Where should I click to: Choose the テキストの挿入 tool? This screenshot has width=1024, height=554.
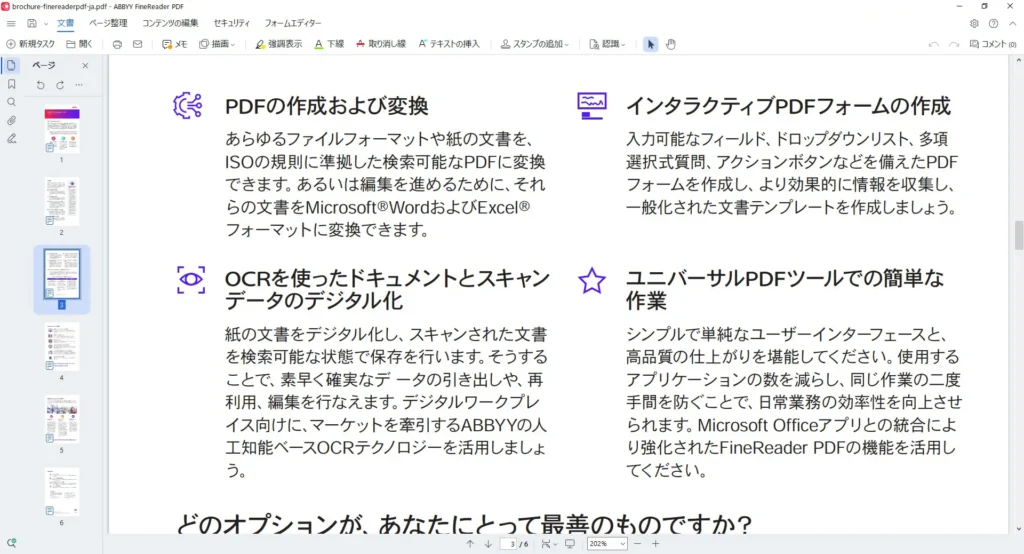[x=449, y=44]
